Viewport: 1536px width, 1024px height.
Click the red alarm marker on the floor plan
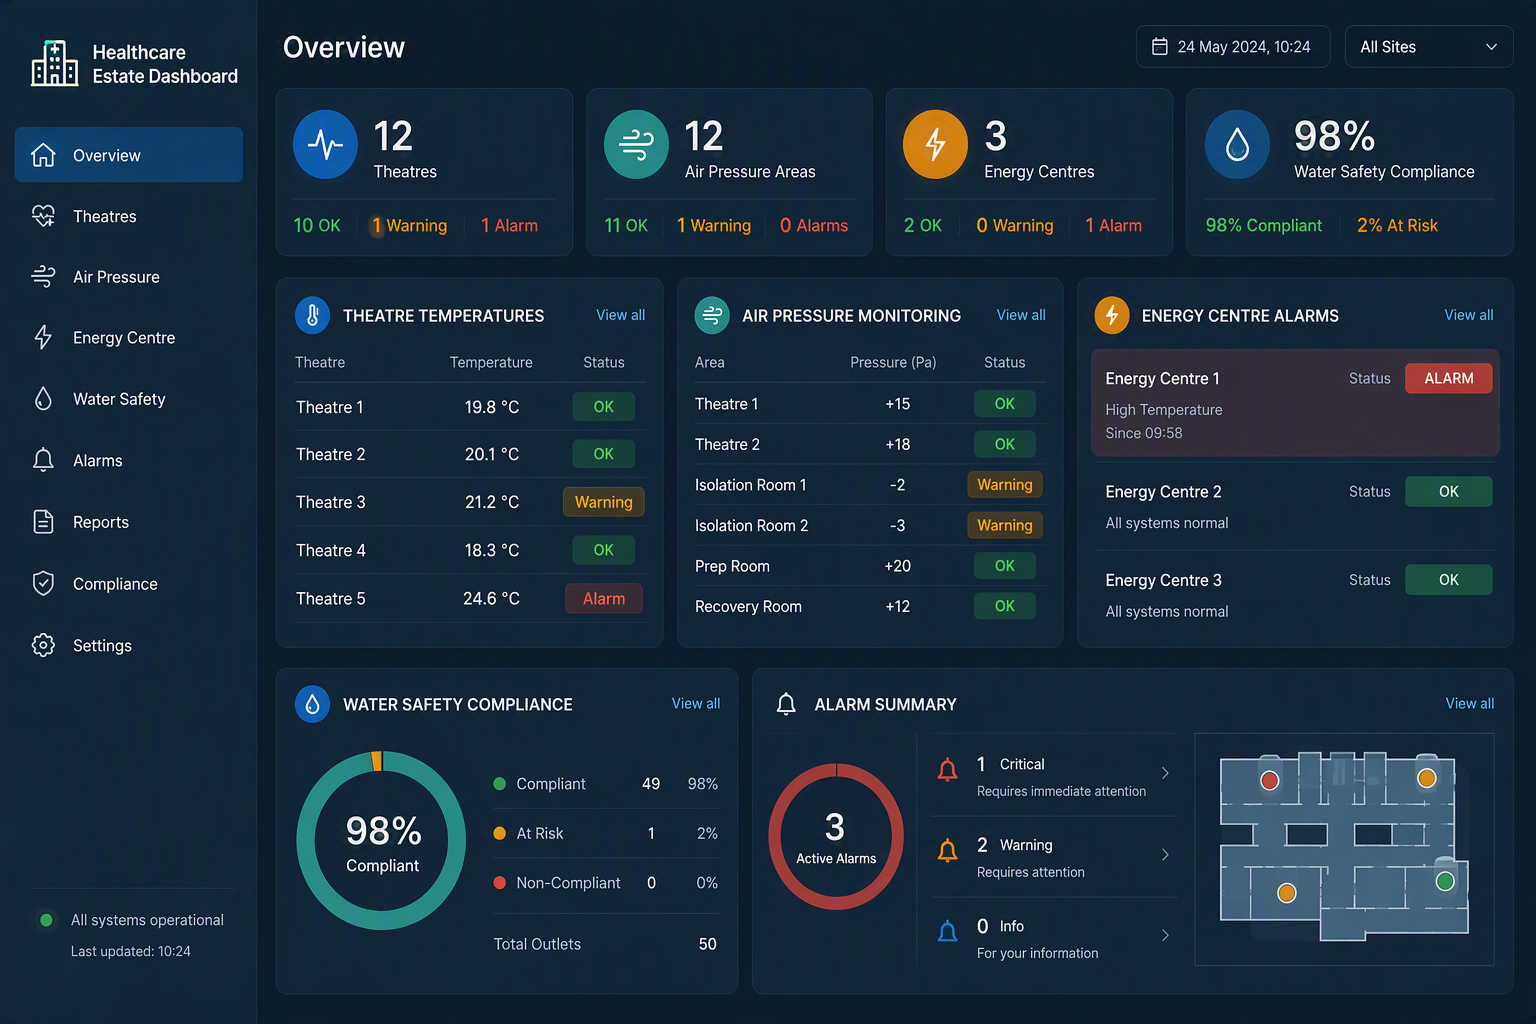(1270, 780)
